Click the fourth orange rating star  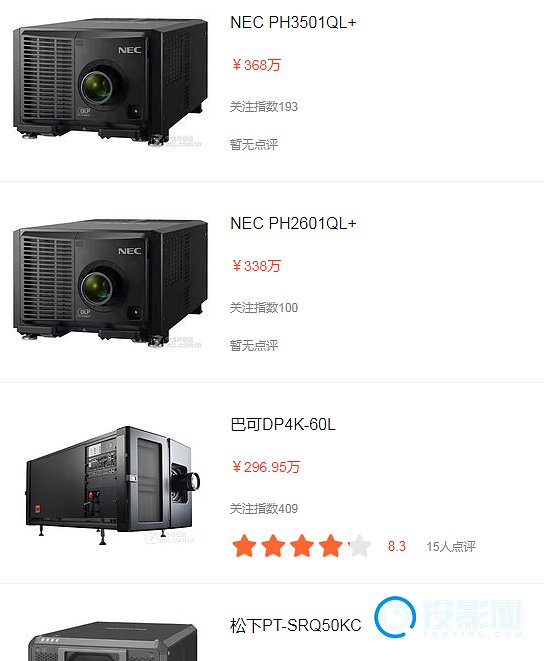(x=331, y=546)
